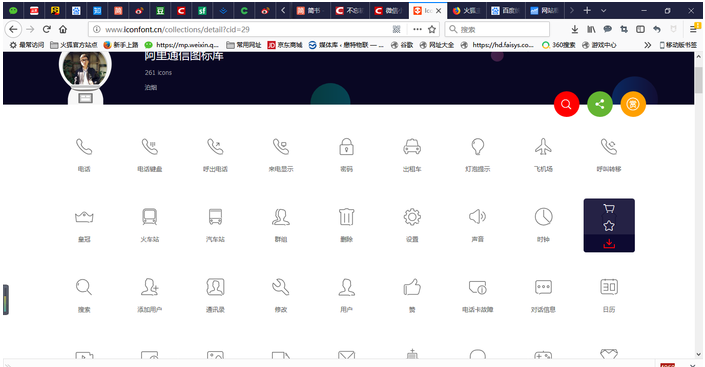Choose the 飞机场 airplane icon

543,147
